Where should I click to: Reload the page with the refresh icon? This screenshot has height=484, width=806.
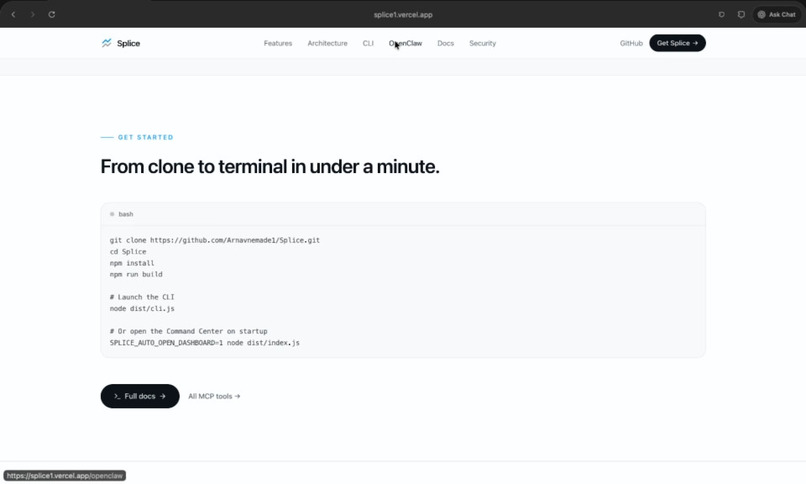pos(52,14)
